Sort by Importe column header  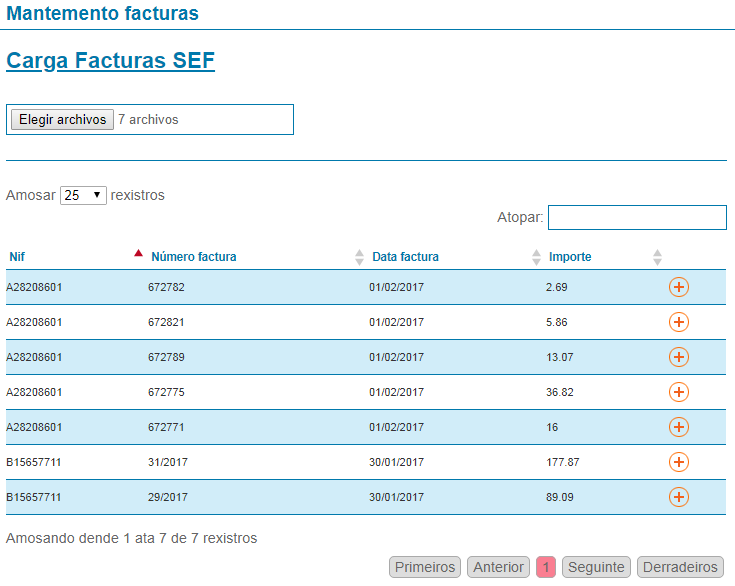tap(570, 257)
